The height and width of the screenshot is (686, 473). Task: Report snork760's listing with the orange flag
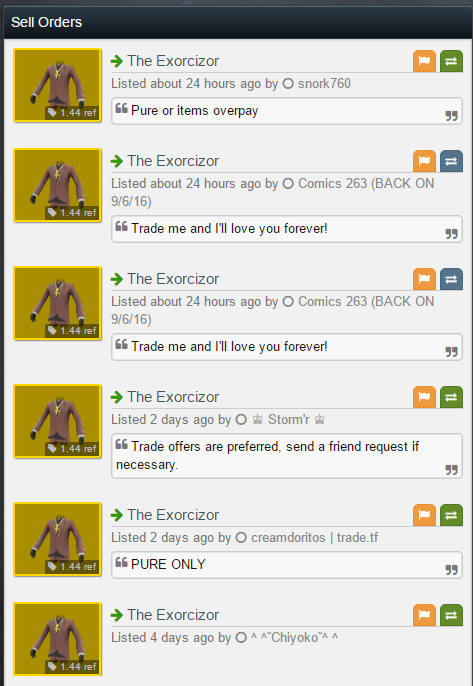(424, 61)
